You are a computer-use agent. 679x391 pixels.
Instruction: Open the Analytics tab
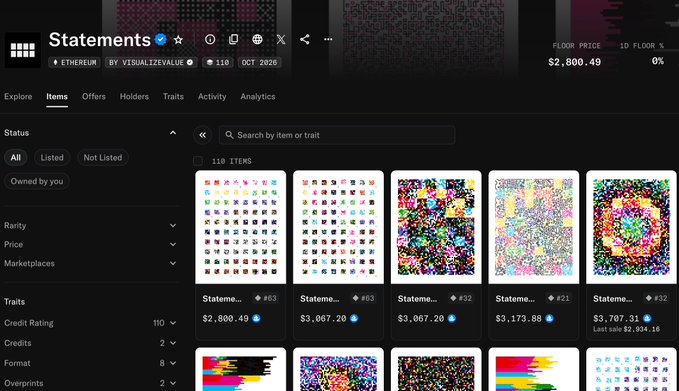point(258,97)
